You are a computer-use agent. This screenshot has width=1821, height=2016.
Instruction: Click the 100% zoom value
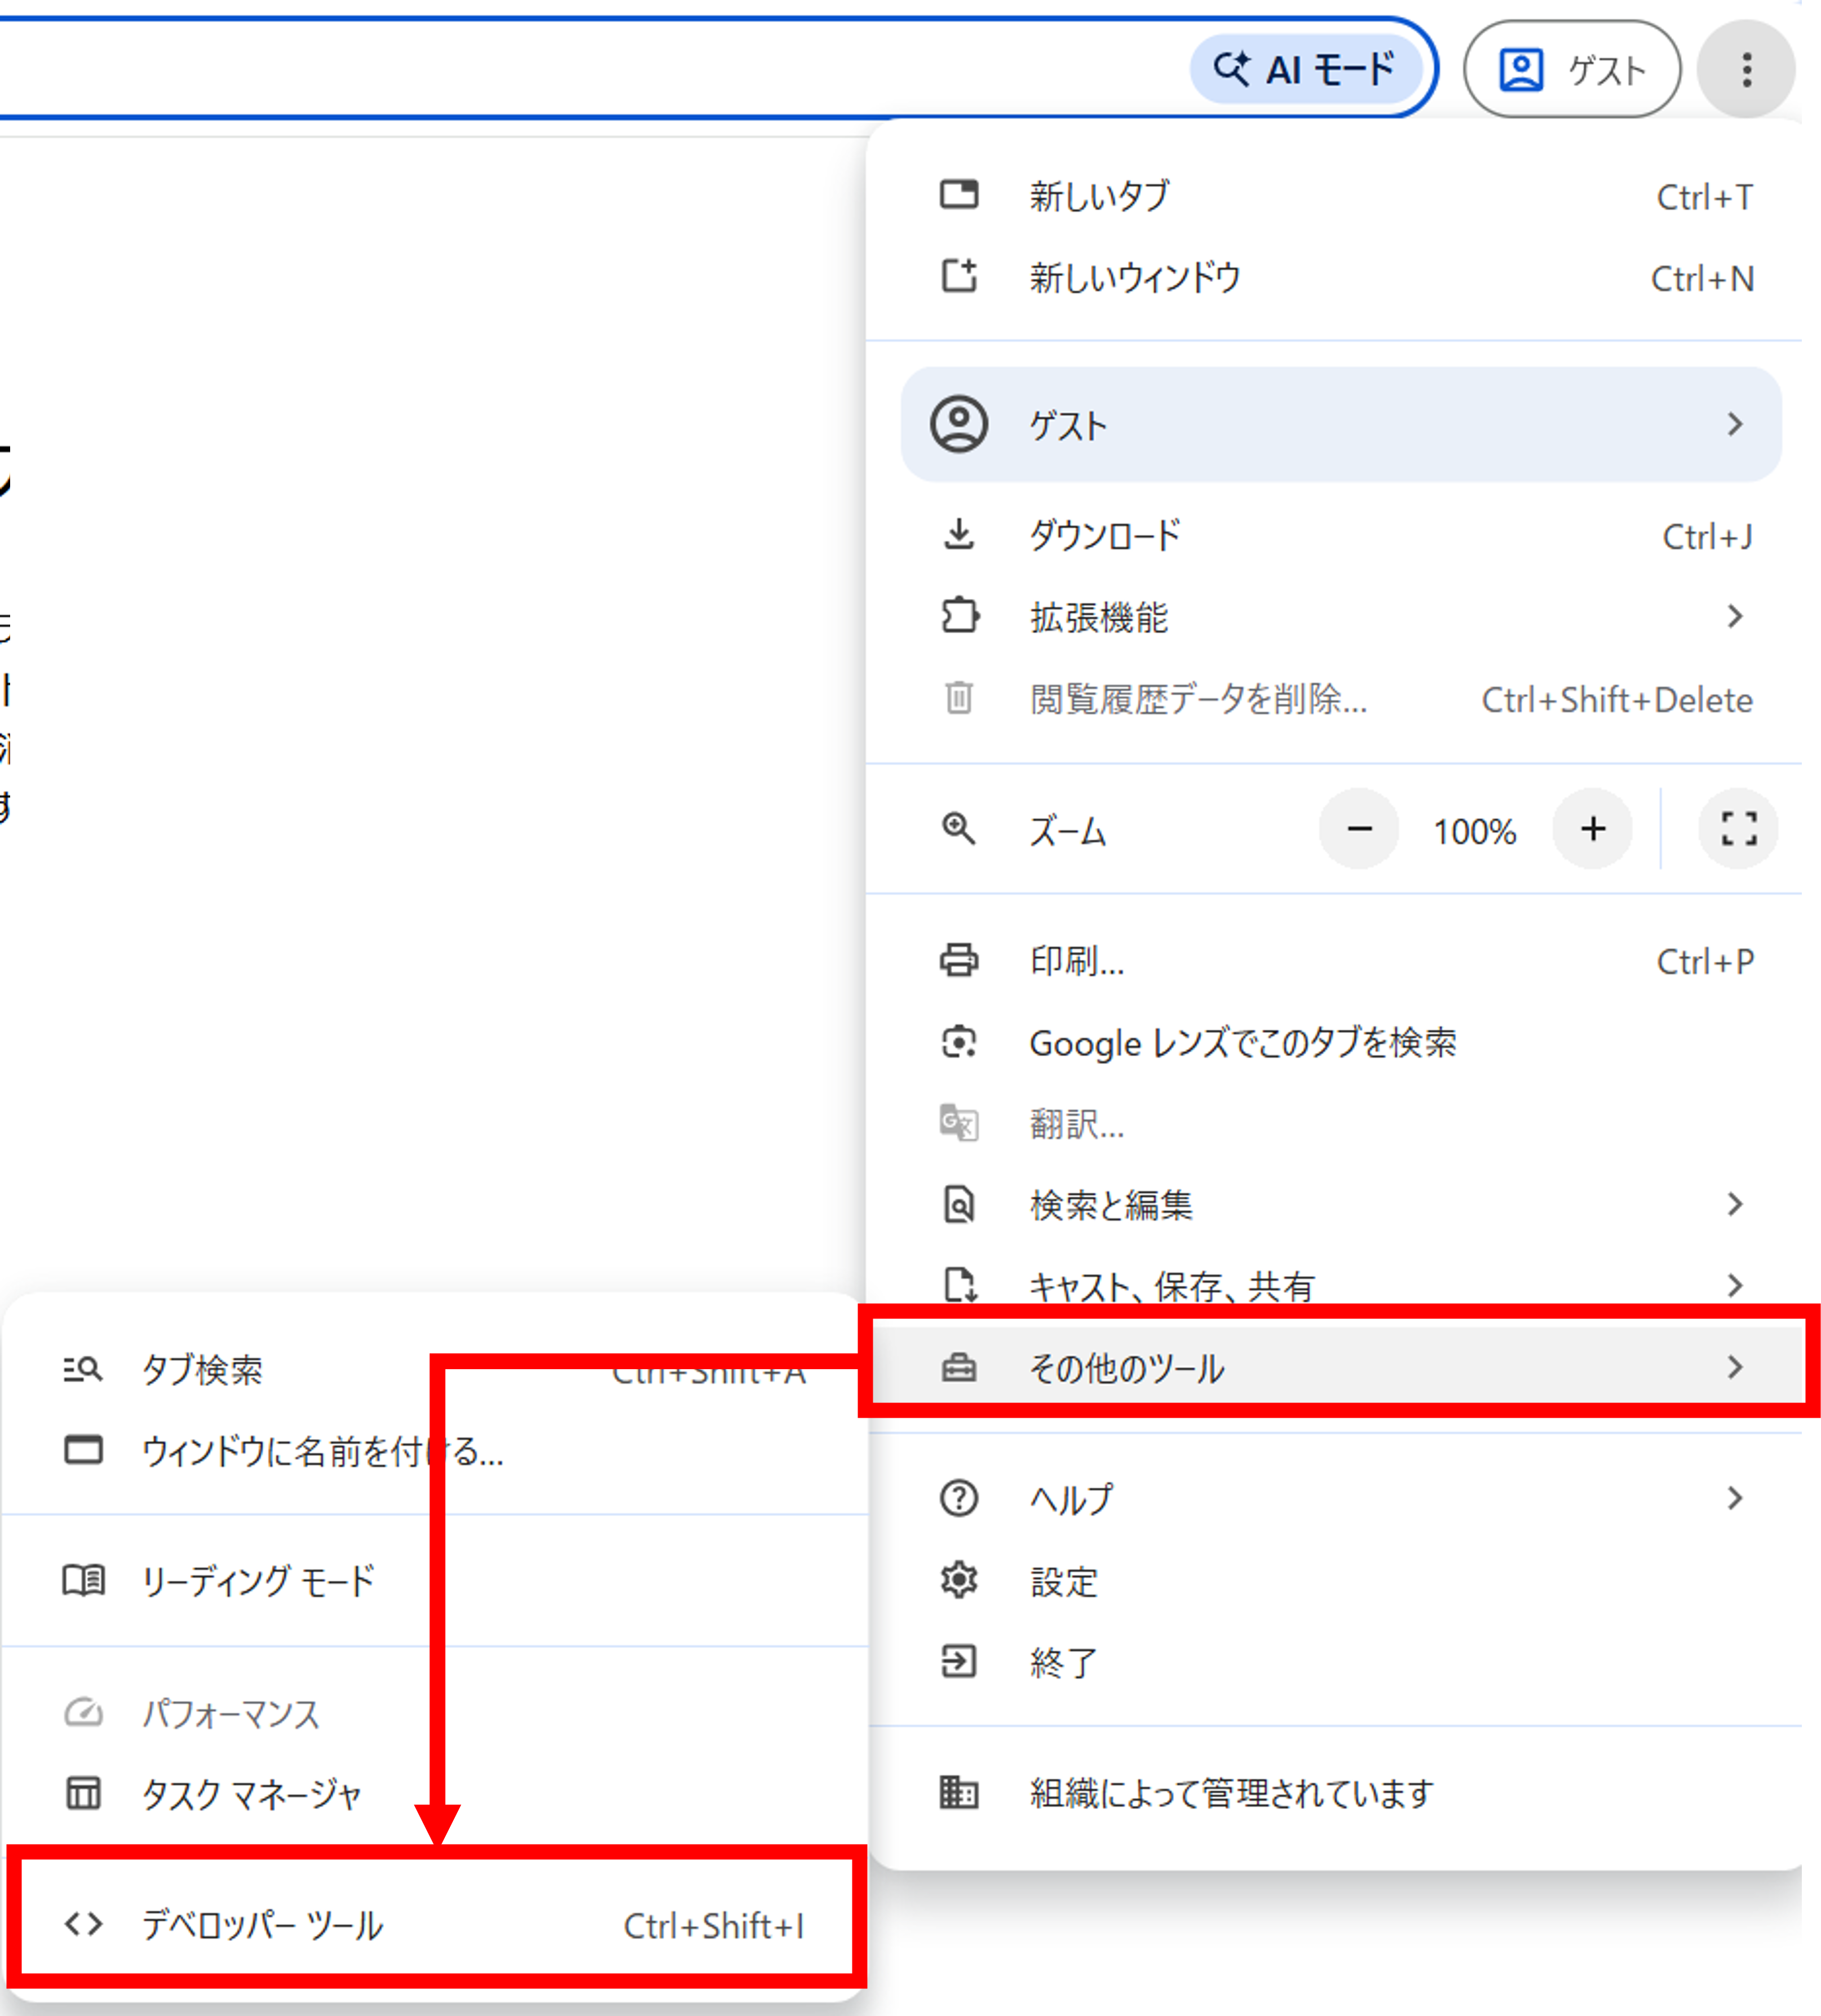1475,831
